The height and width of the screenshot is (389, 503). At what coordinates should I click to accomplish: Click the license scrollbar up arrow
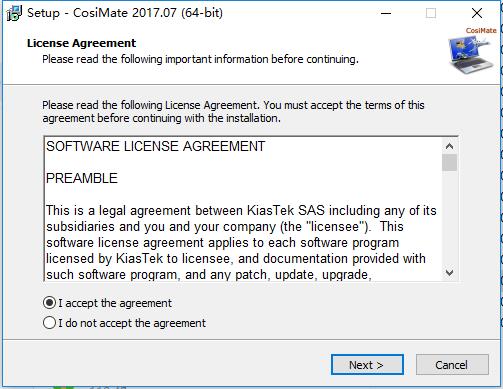(449, 146)
